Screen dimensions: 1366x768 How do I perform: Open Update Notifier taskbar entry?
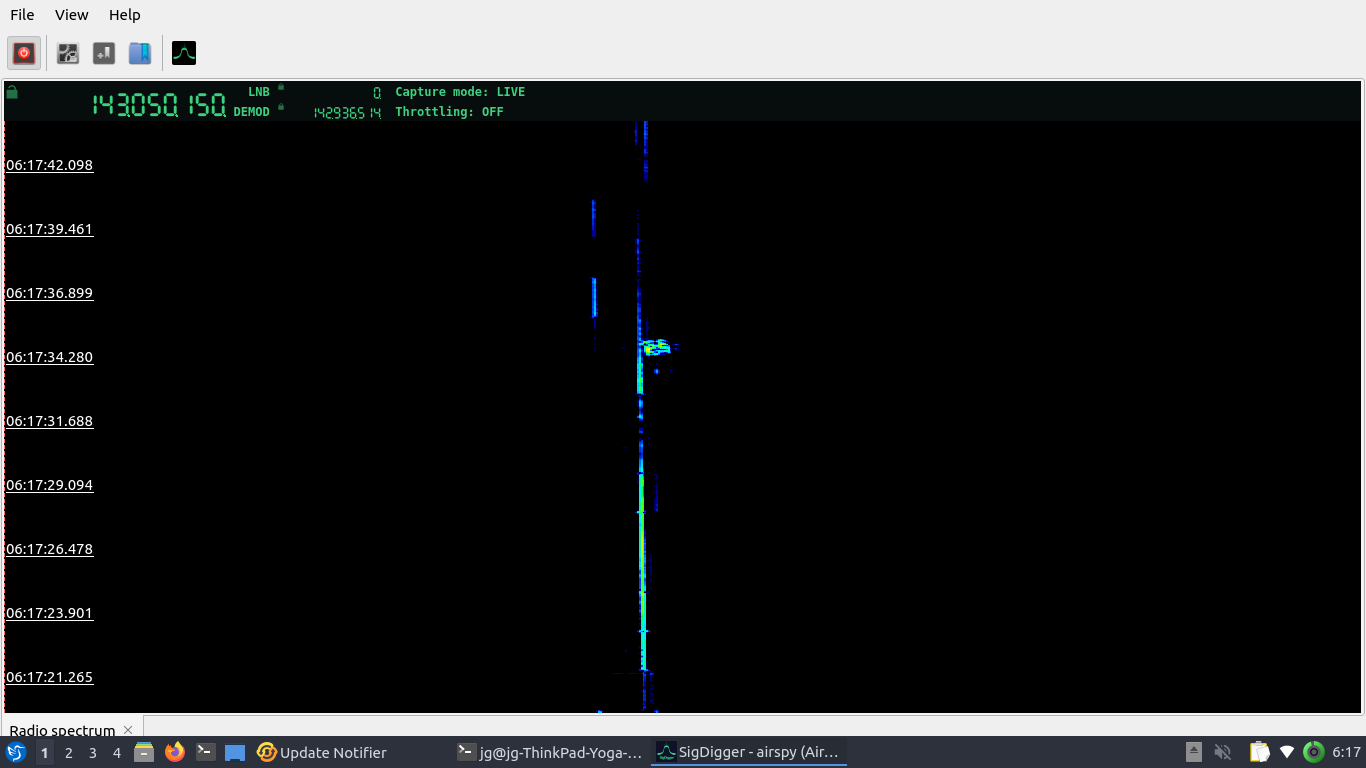pyautogui.click(x=322, y=752)
